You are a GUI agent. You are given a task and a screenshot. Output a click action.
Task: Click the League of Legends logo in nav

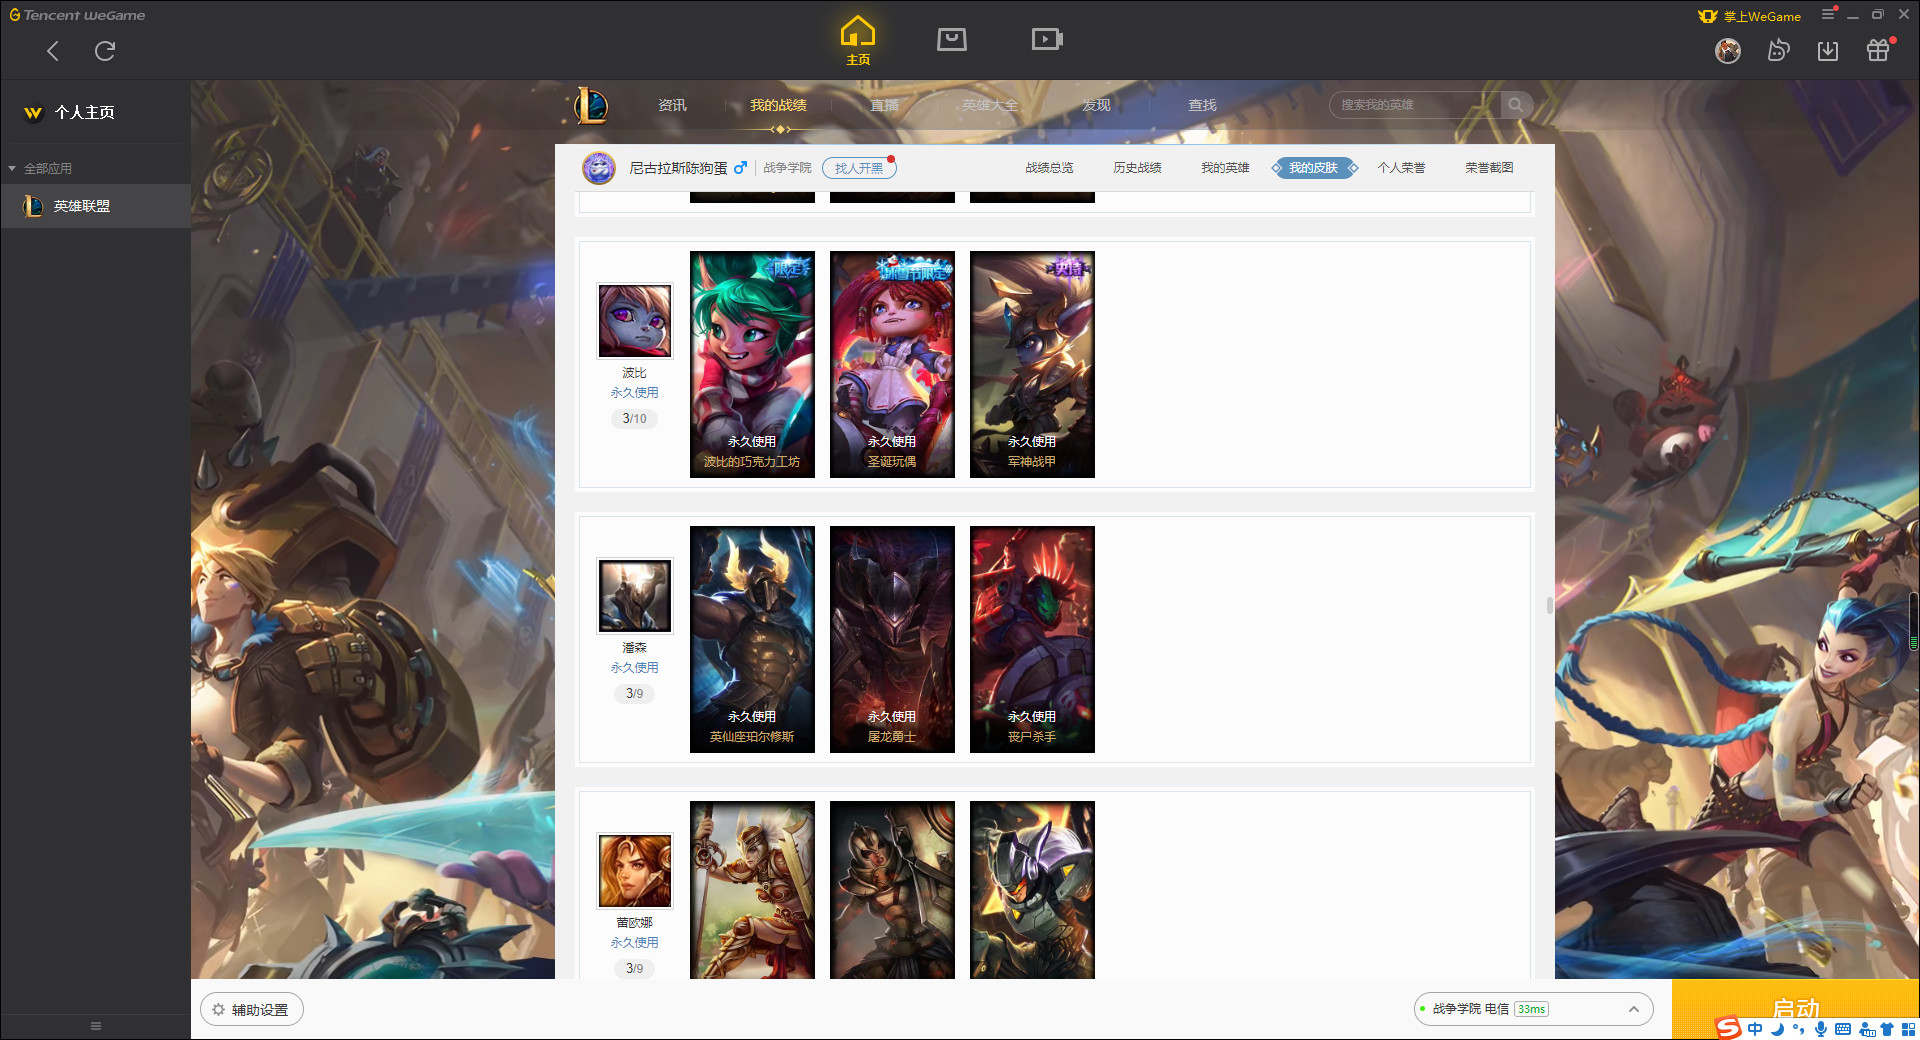(591, 105)
